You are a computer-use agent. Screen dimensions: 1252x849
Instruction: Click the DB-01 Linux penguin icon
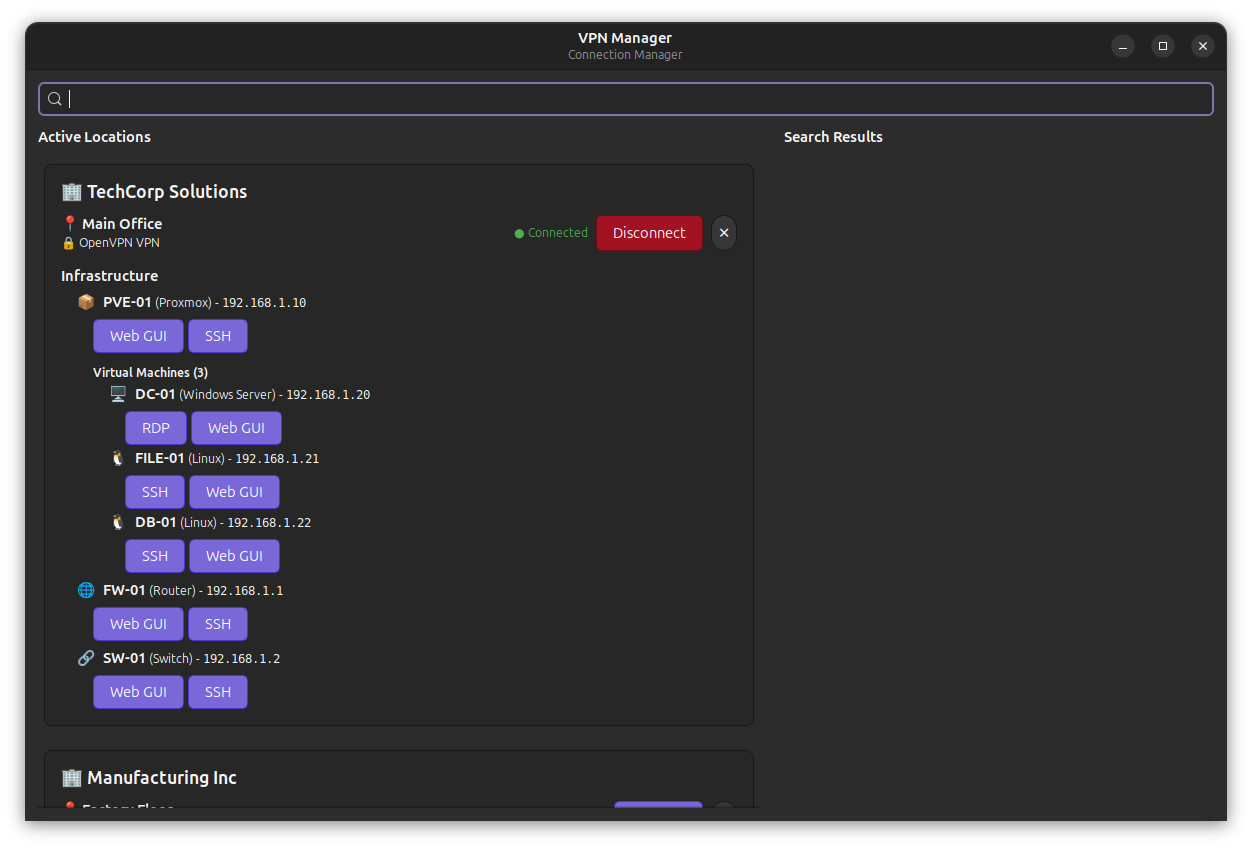(118, 522)
